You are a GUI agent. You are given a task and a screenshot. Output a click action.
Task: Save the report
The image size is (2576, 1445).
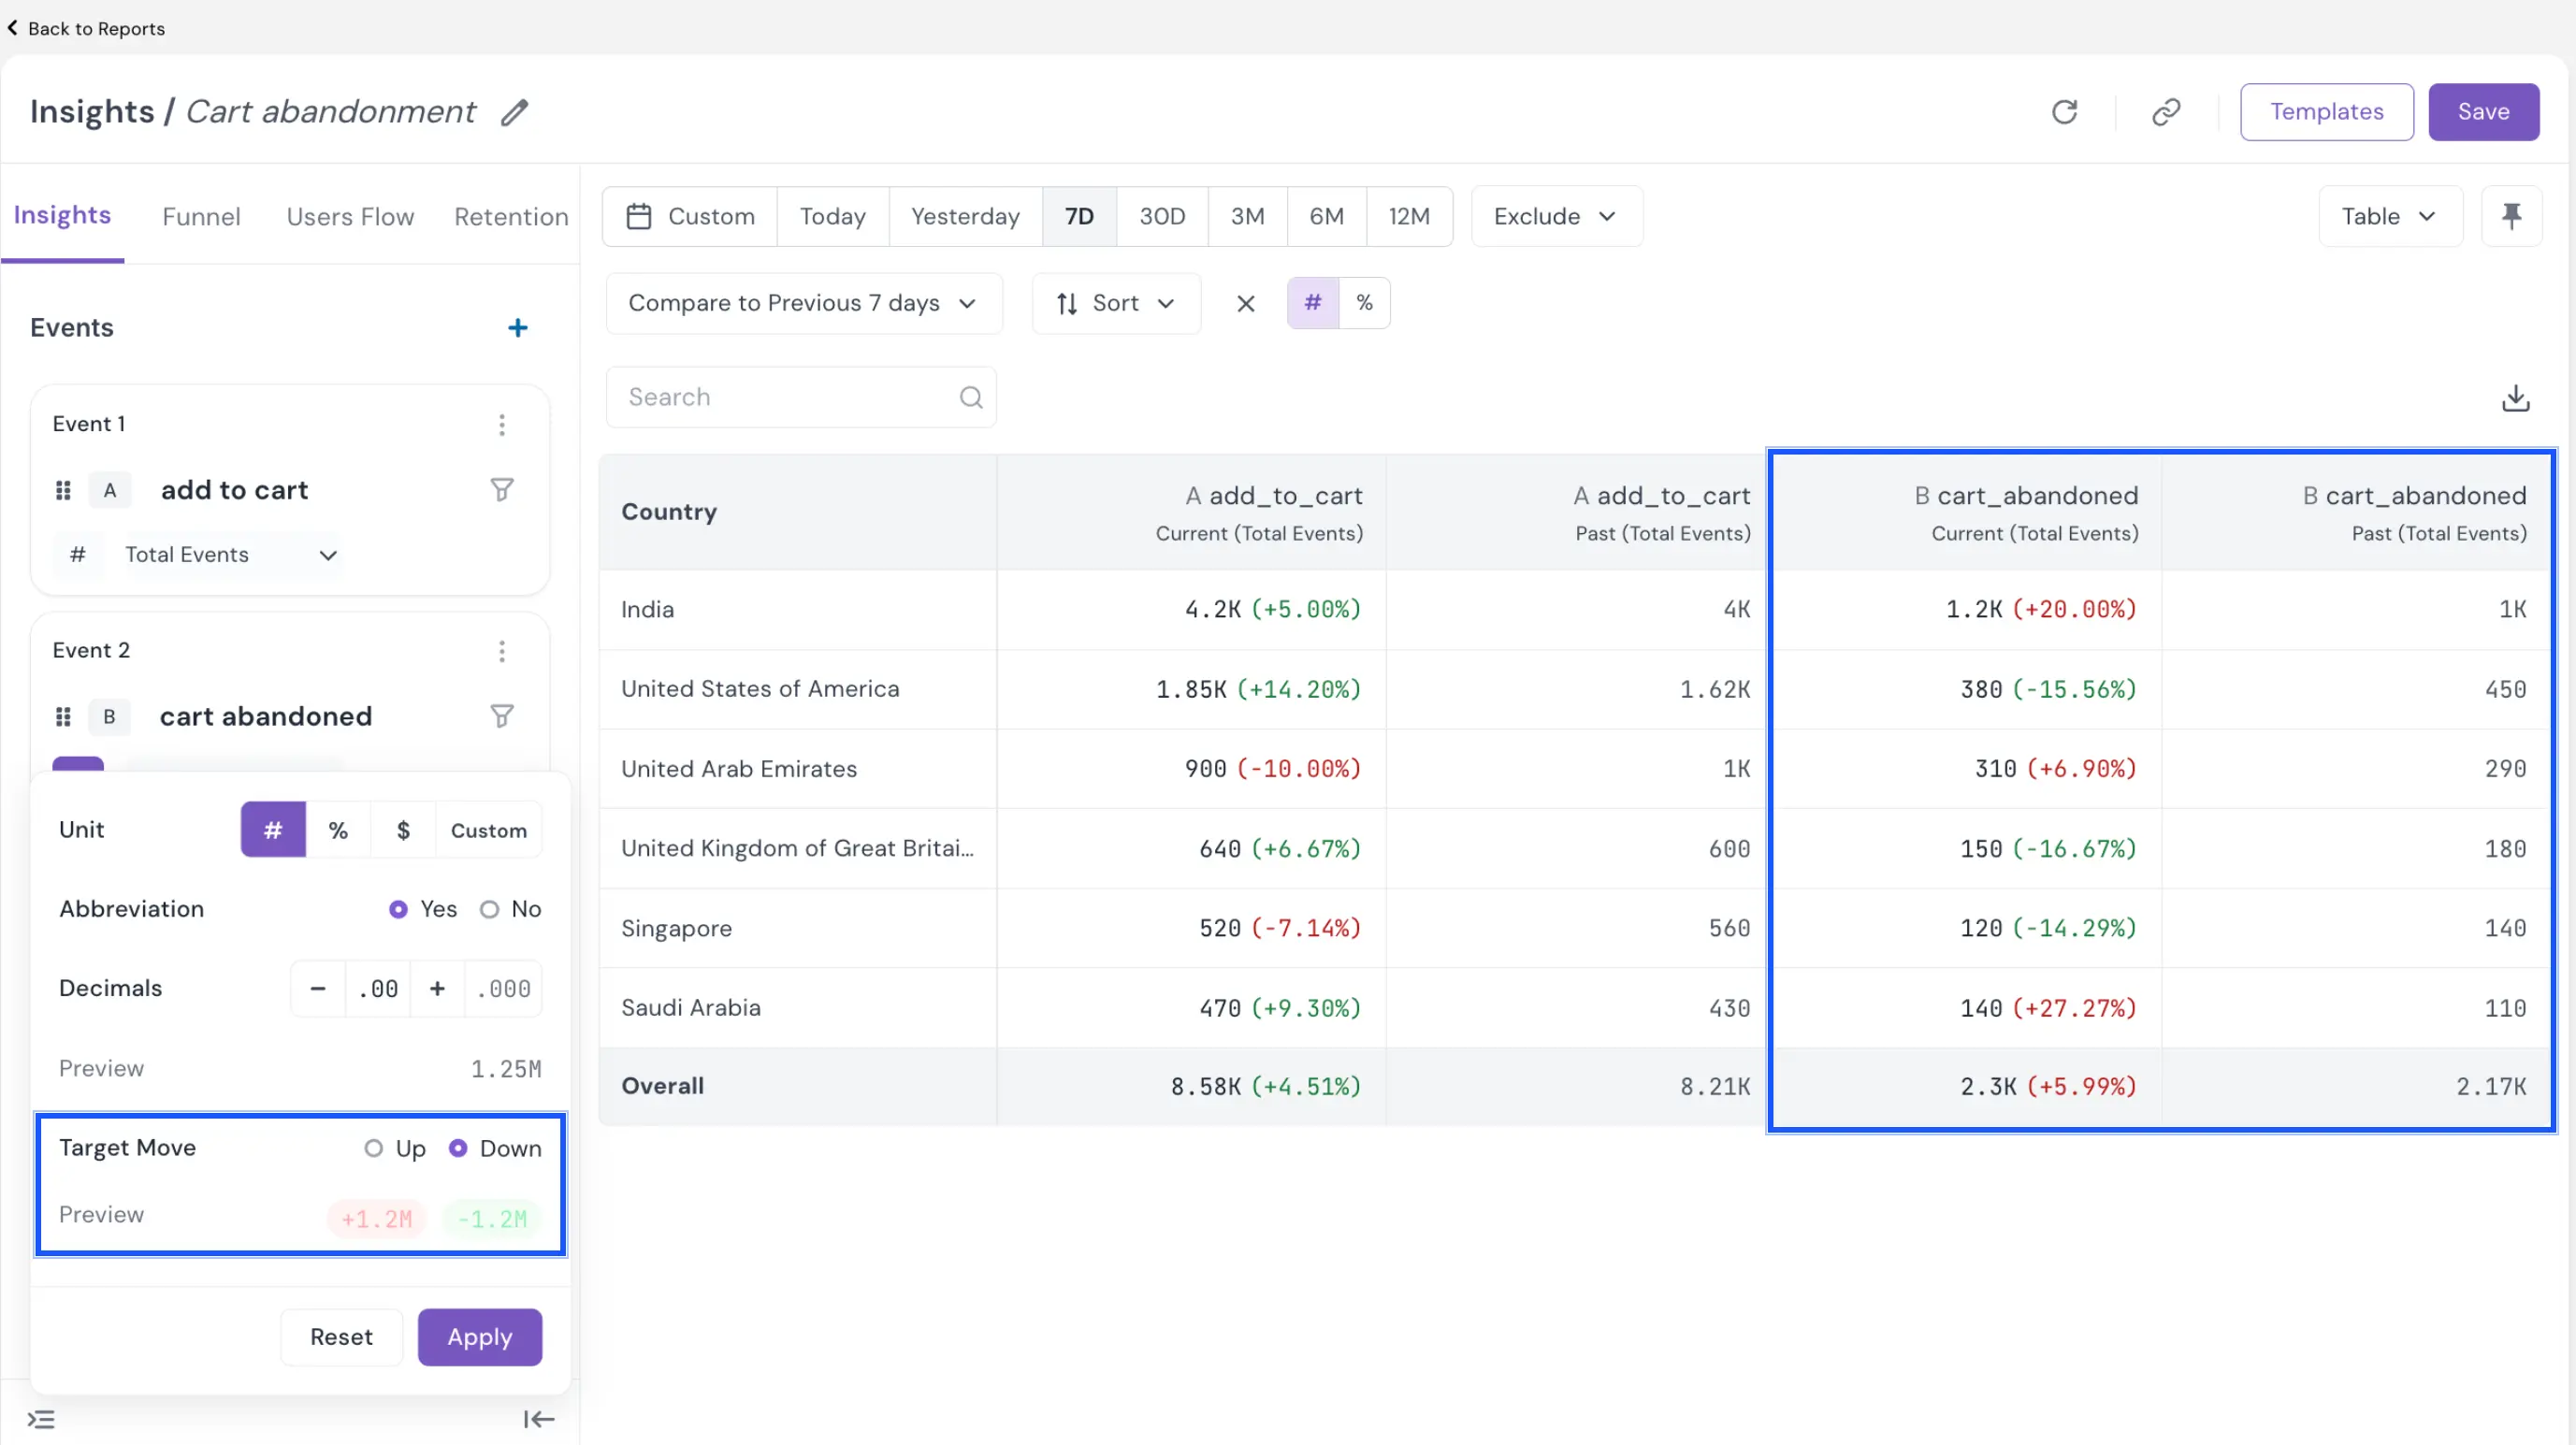click(2483, 112)
